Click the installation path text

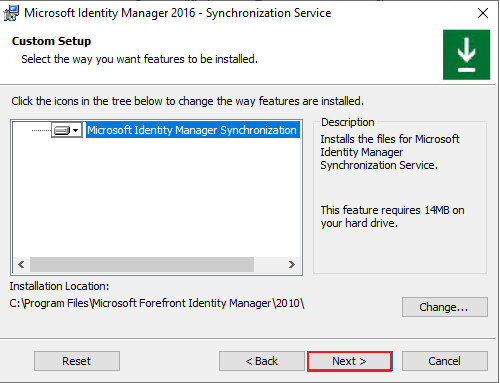coord(157,303)
